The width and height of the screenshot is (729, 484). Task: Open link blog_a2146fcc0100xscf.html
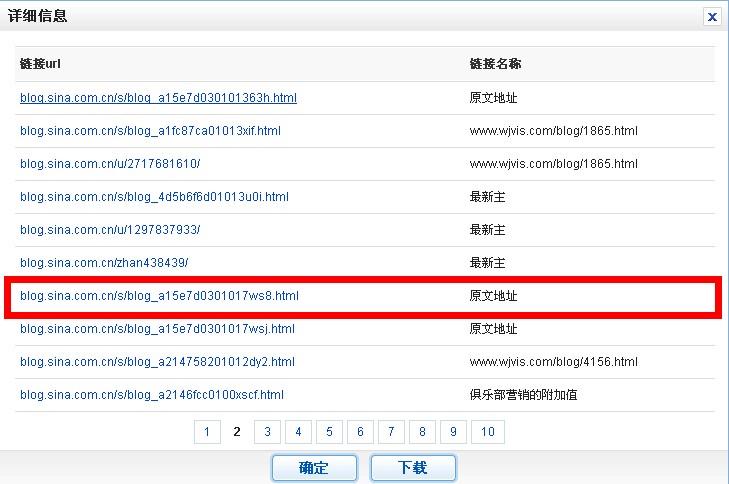152,395
